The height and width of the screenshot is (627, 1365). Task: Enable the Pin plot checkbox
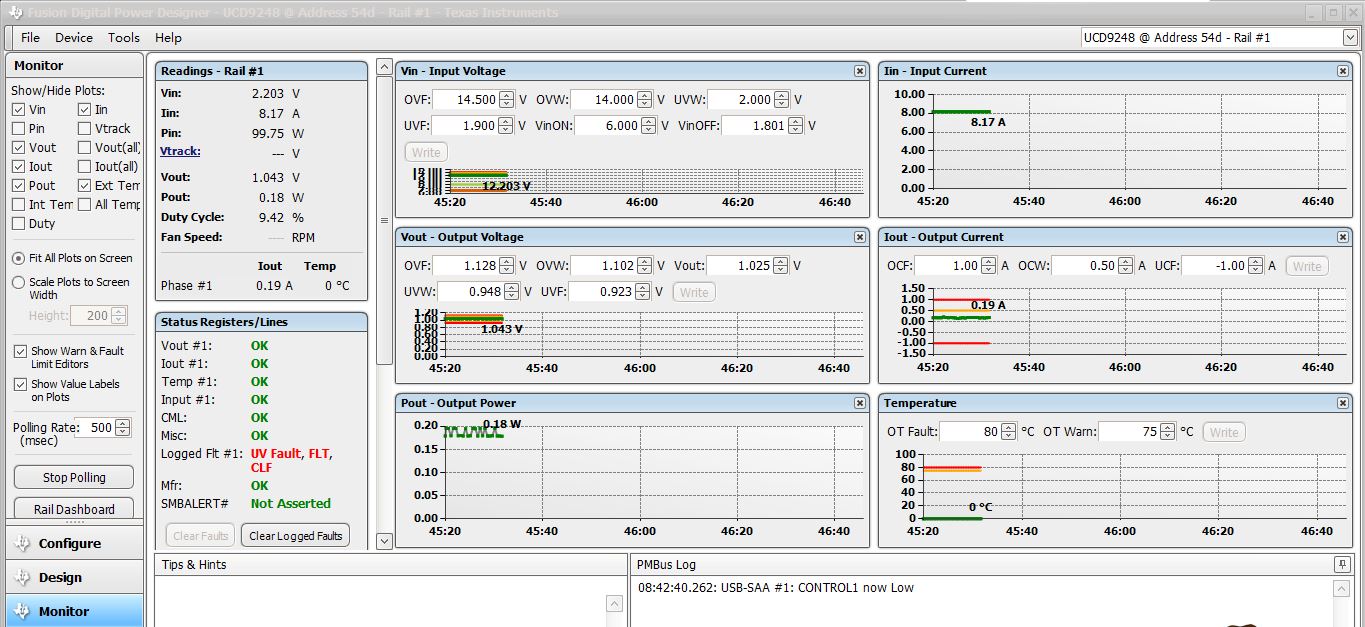pos(19,129)
